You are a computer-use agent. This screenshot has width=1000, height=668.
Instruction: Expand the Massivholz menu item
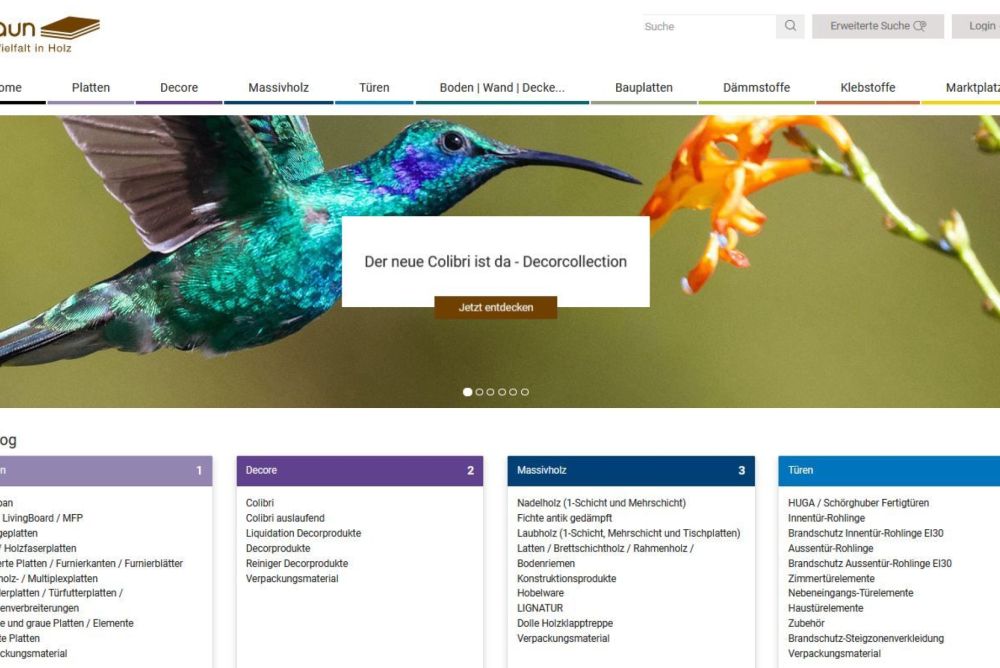coord(279,88)
